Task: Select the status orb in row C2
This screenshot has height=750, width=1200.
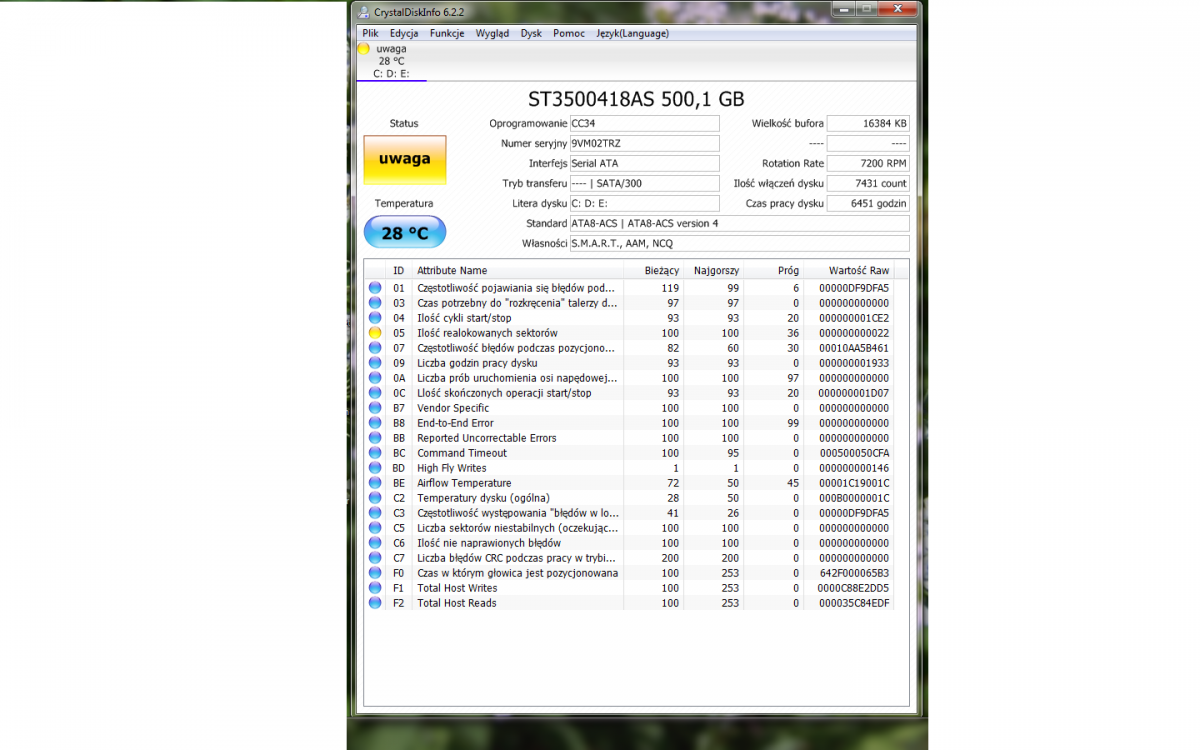Action: 375,498
